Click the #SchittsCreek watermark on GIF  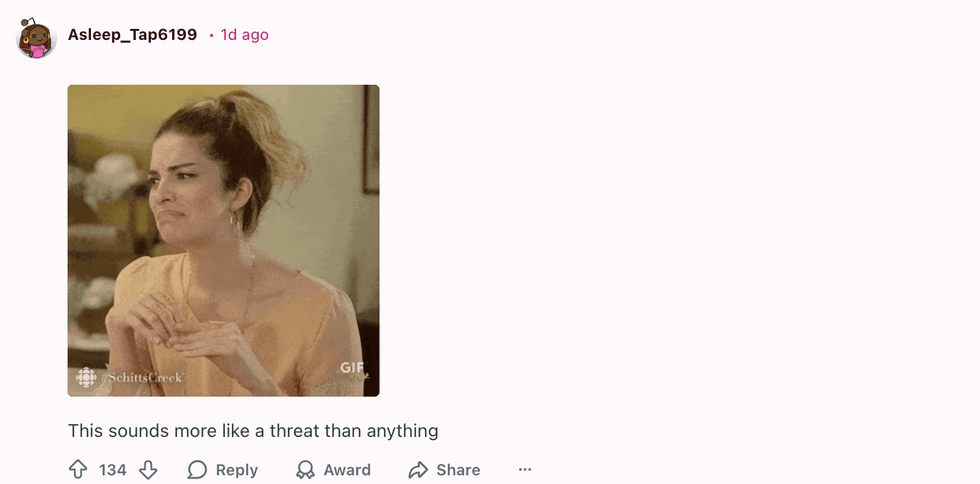pyautogui.click(x=142, y=377)
